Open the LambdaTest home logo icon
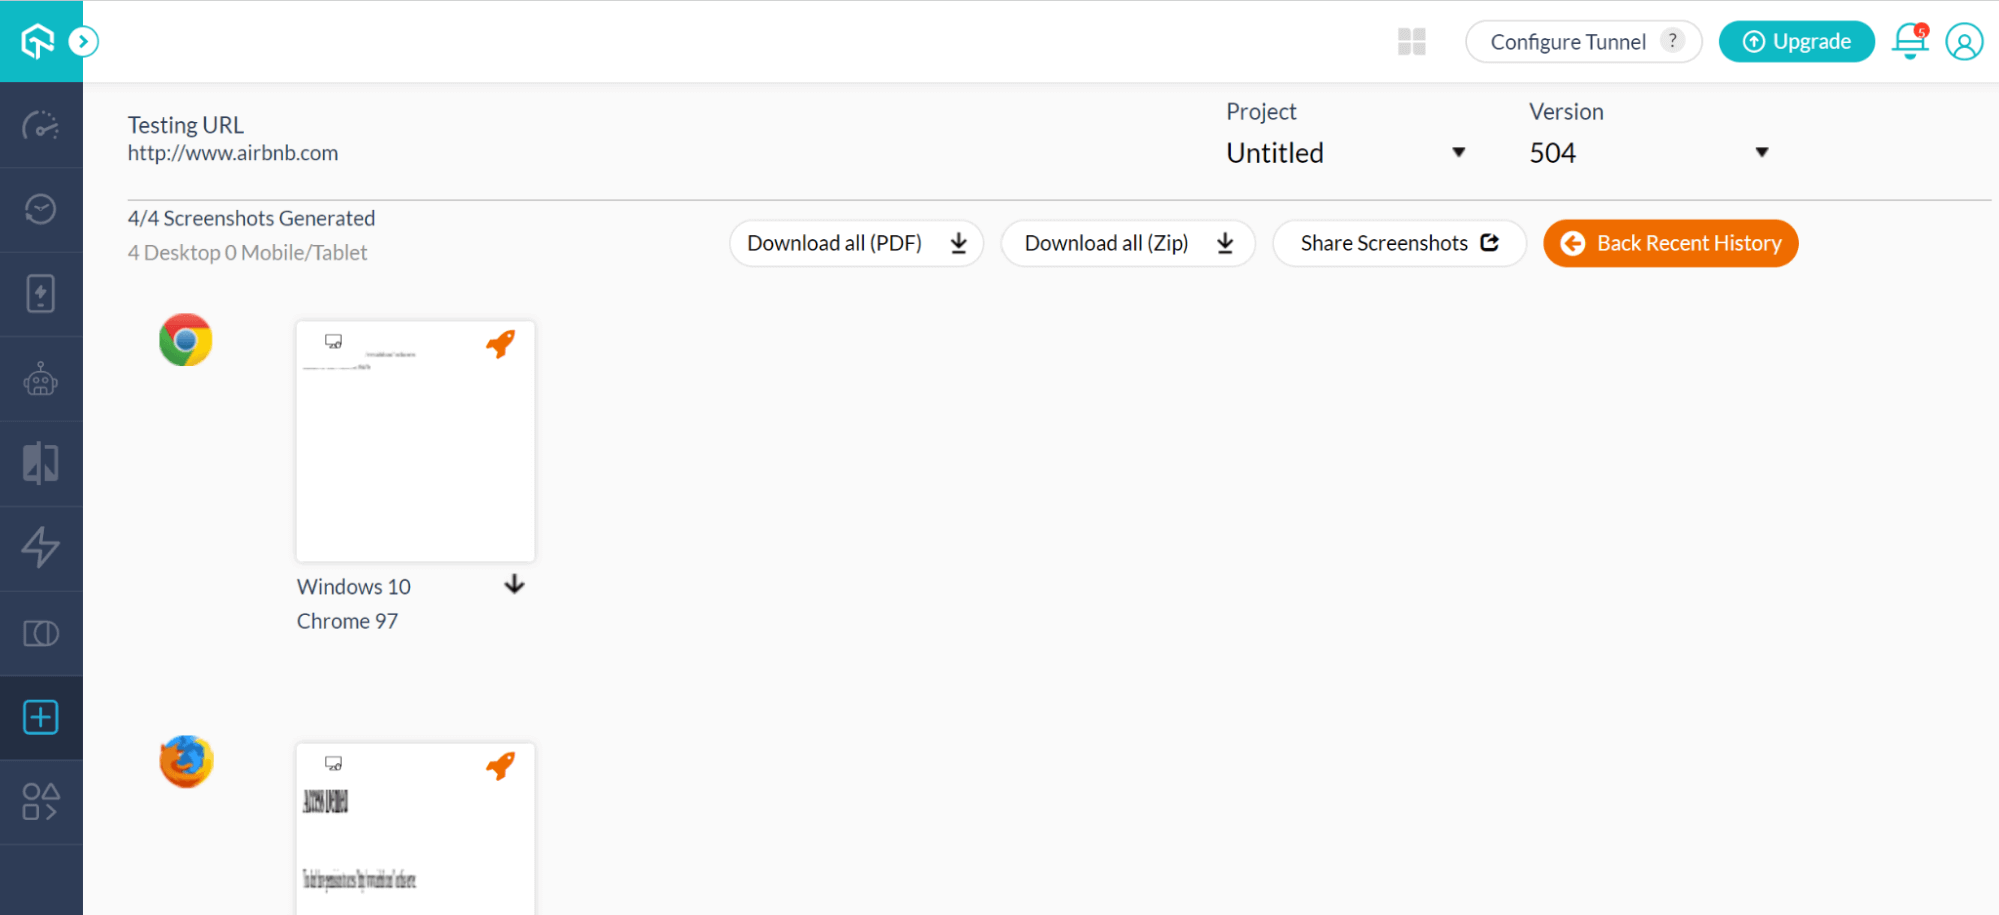The width and height of the screenshot is (1999, 915). (x=37, y=40)
